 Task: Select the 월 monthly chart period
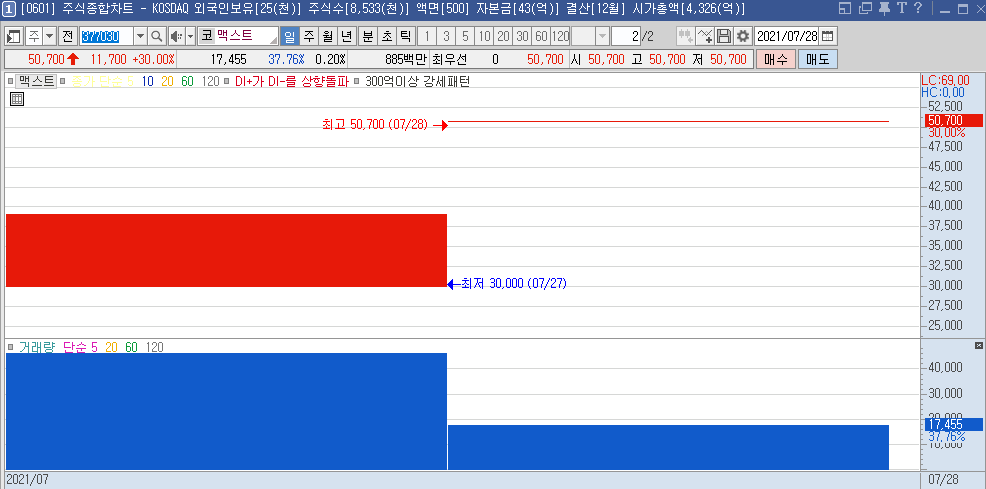(x=328, y=36)
